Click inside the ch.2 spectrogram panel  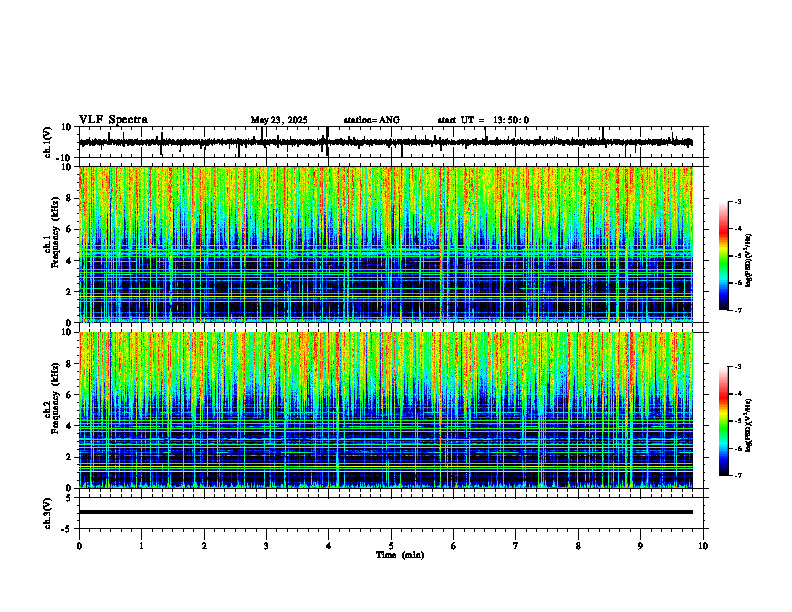point(386,410)
